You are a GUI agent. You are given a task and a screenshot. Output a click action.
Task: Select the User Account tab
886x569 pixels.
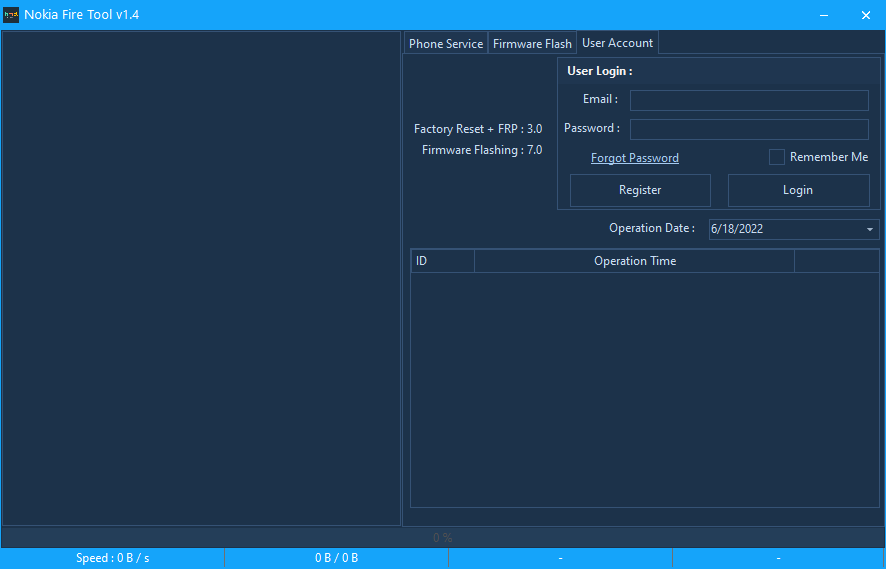[617, 43]
